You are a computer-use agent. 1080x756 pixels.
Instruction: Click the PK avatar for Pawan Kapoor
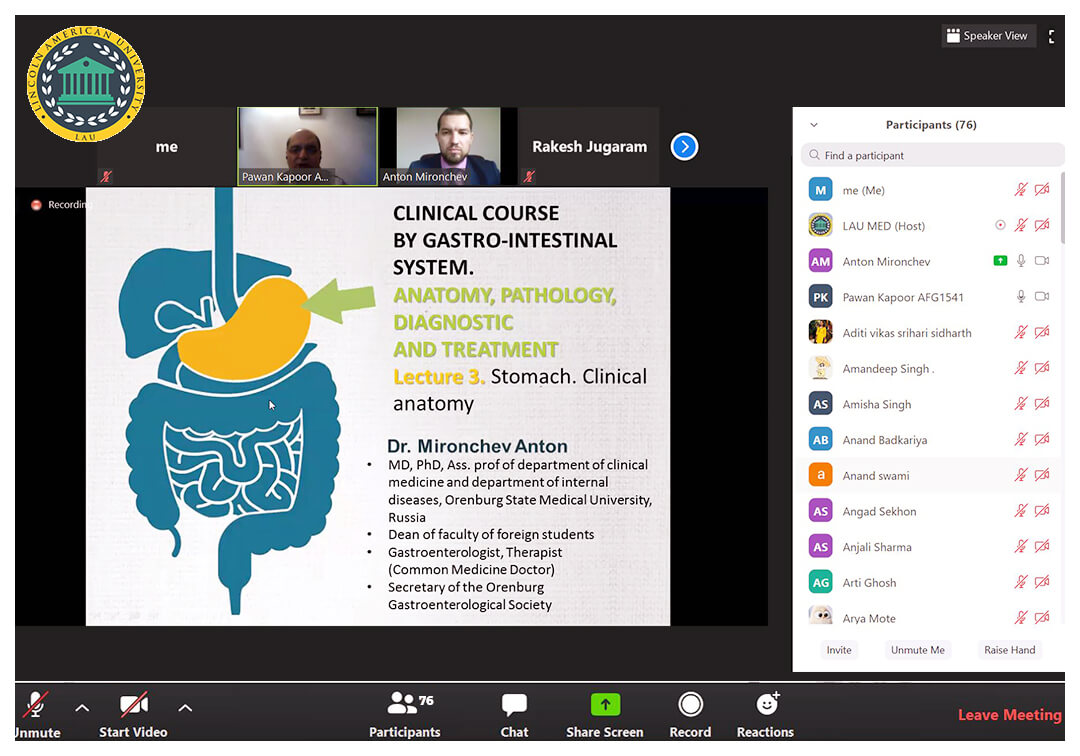pos(820,297)
